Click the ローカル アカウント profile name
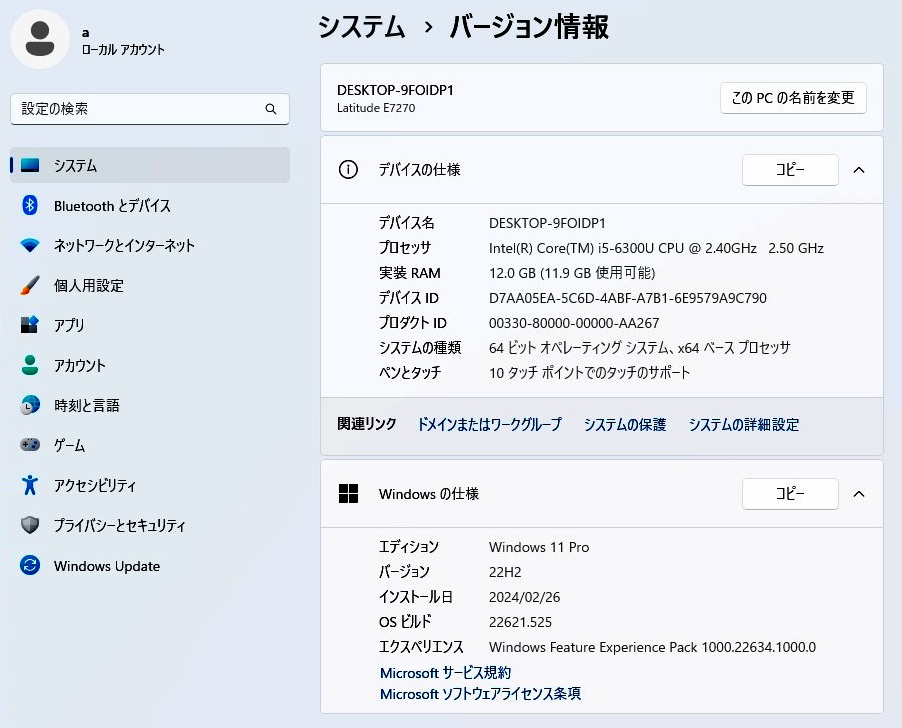The height and width of the screenshot is (728, 902). pyautogui.click(x=123, y=49)
